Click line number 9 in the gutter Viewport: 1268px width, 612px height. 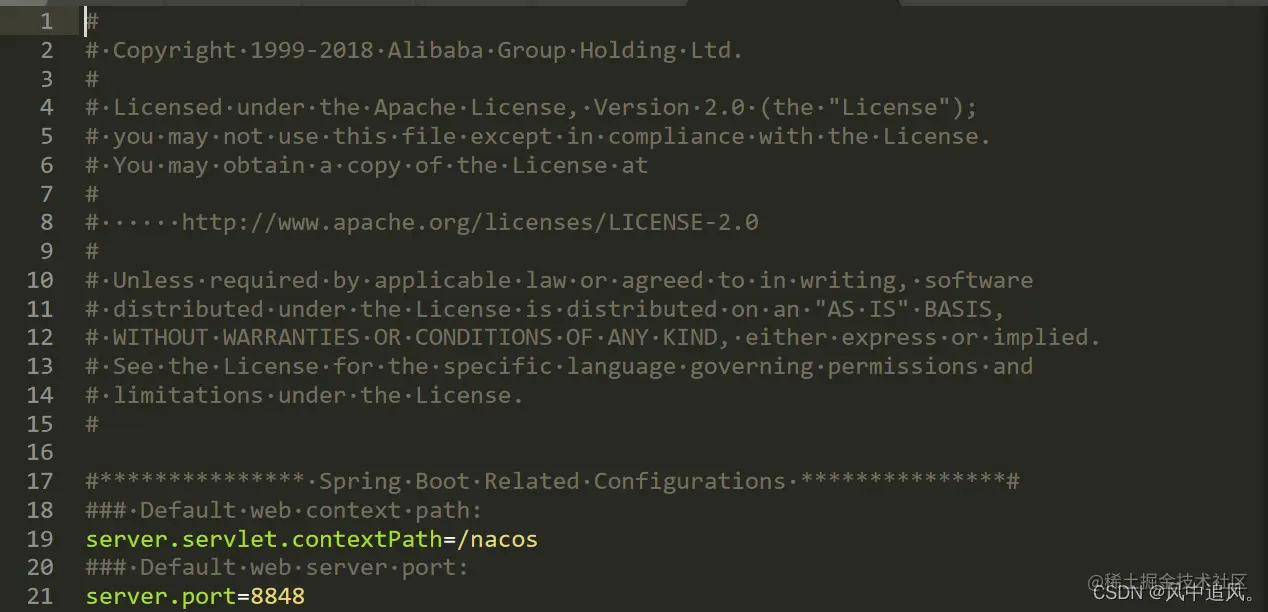47,251
